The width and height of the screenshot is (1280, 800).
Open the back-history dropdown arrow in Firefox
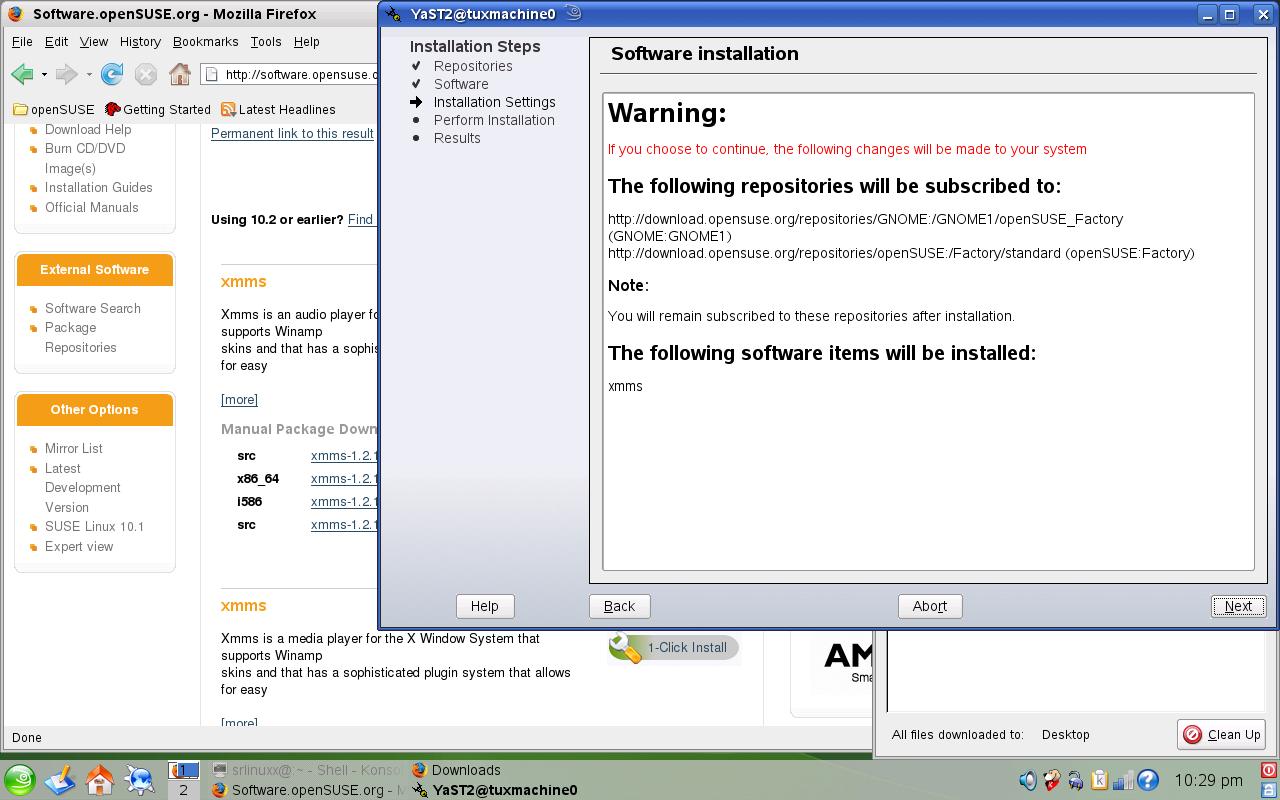click(44, 74)
